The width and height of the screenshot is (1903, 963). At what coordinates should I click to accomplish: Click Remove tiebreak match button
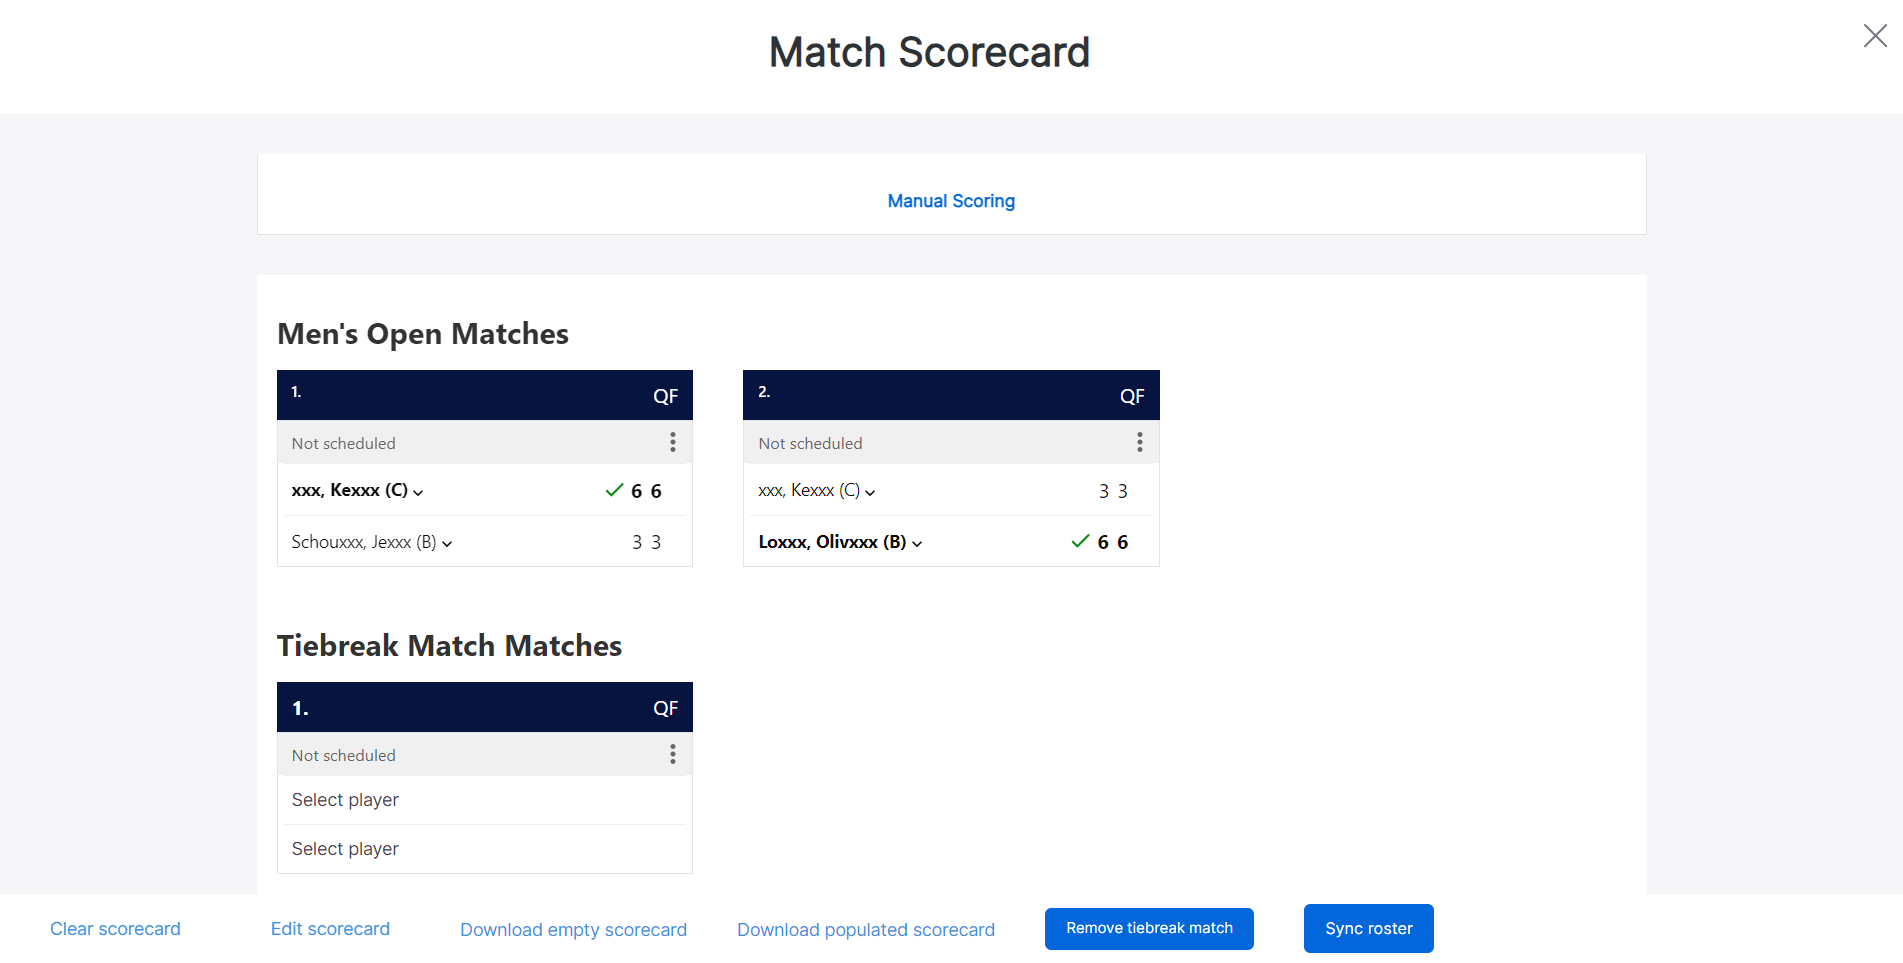coord(1149,928)
